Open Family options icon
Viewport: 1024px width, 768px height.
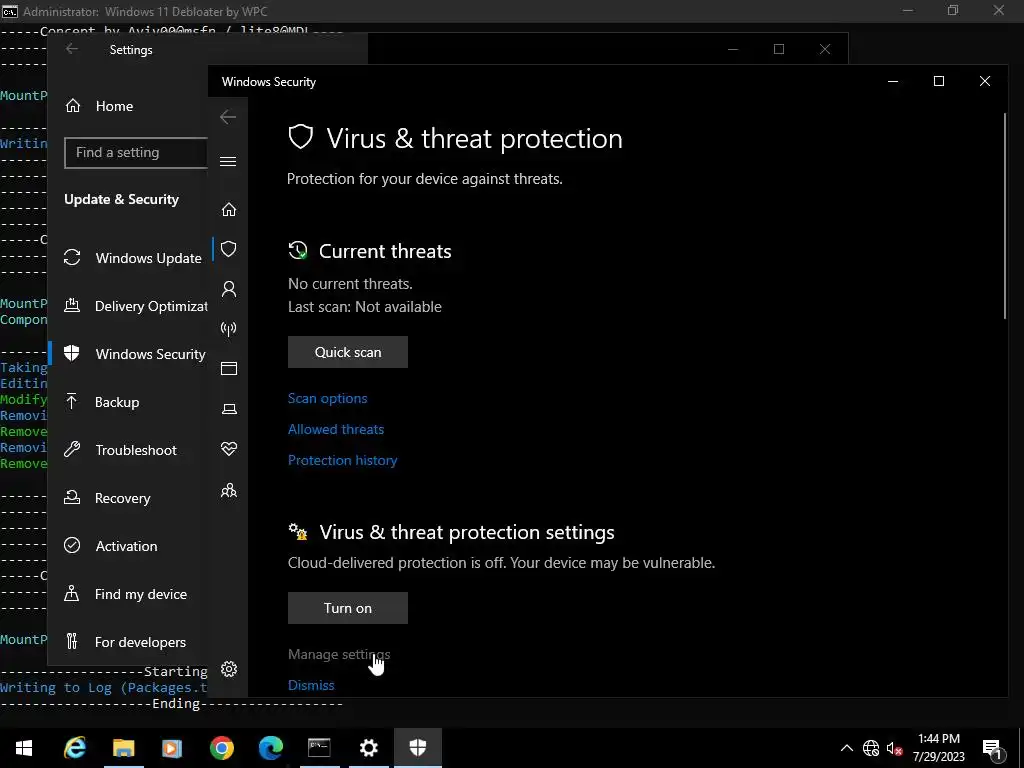[x=229, y=490]
